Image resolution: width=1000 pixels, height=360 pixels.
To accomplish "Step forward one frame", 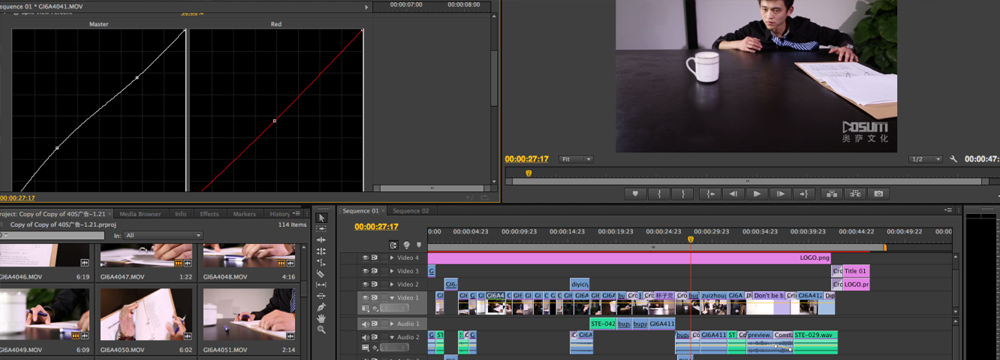I will pos(781,193).
